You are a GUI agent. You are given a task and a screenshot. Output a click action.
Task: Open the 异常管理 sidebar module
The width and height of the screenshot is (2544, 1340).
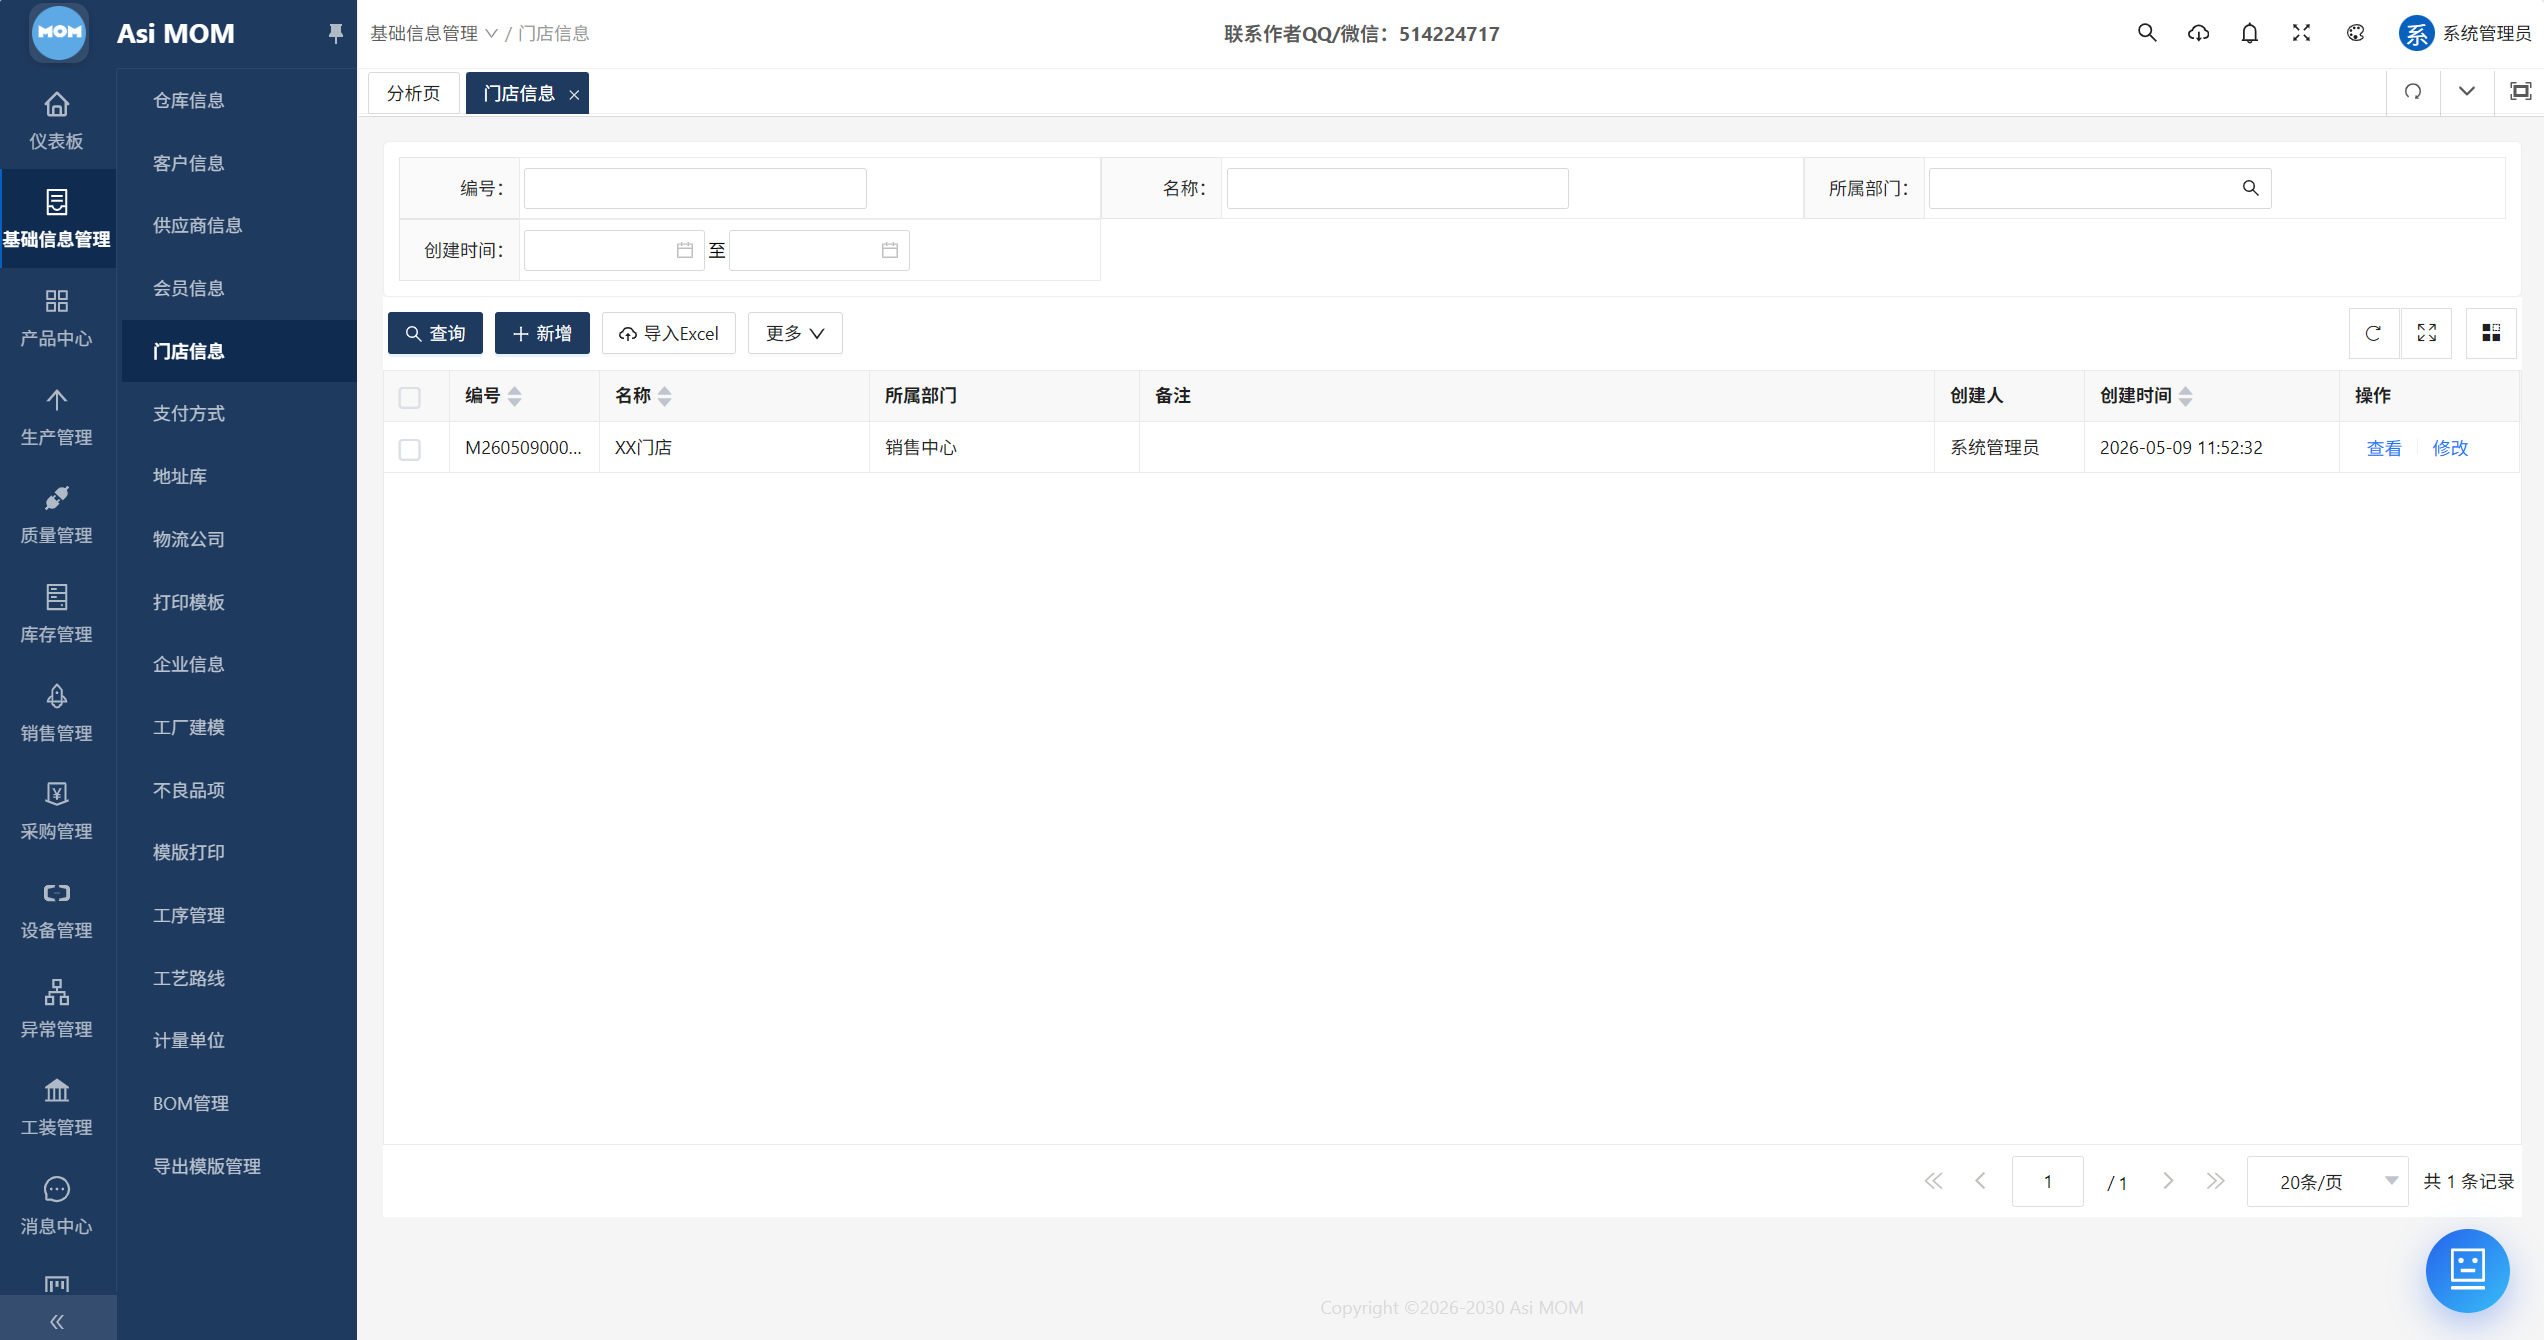coord(57,1008)
